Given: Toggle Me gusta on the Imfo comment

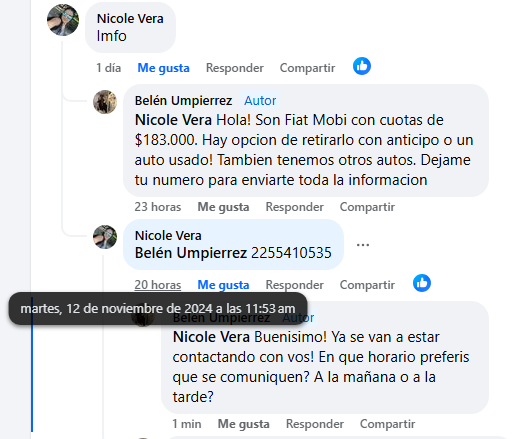Looking at the screenshot, I should (163, 68).
